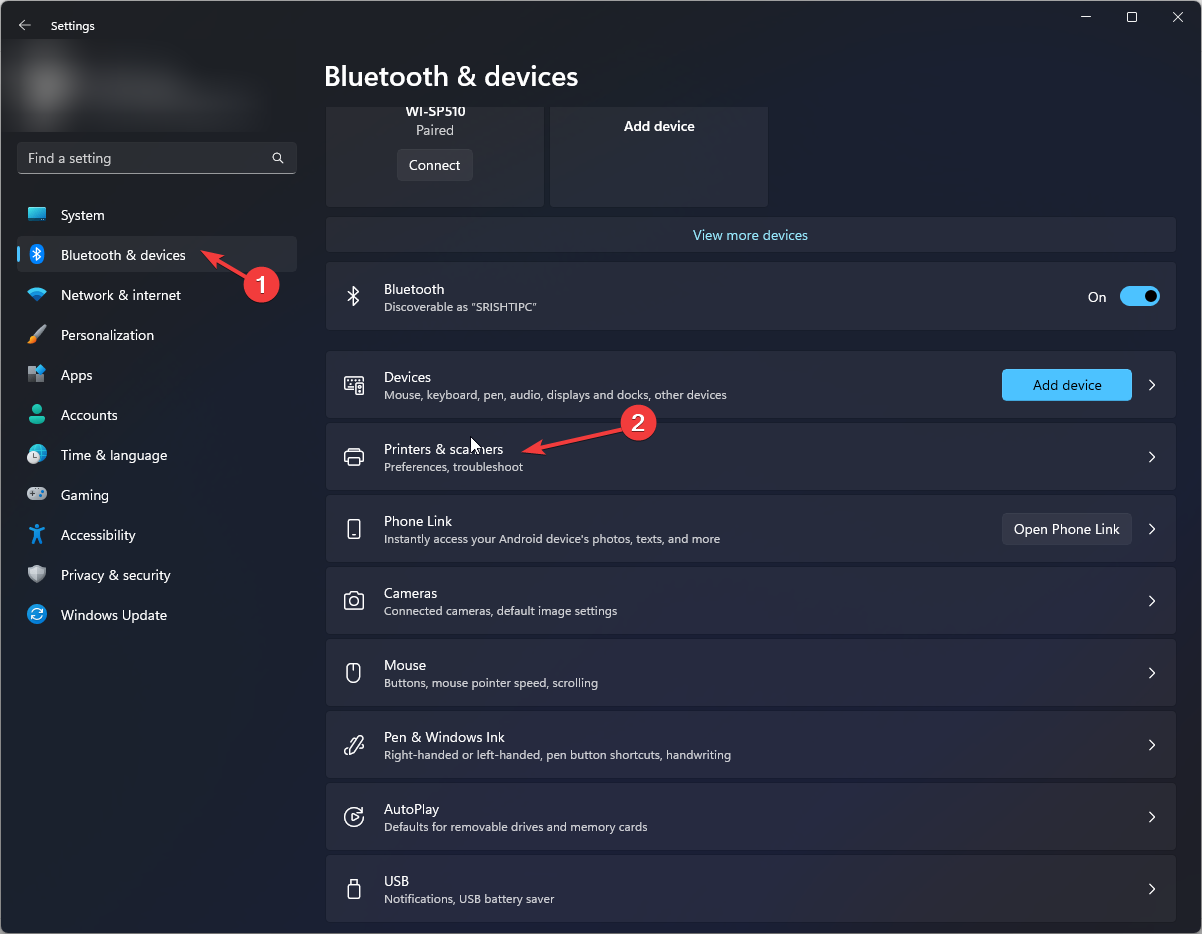This screenshot has height=934, width=1202.
Task: Click Defaults for removable drives and memory cards
Action: [516, 827]
